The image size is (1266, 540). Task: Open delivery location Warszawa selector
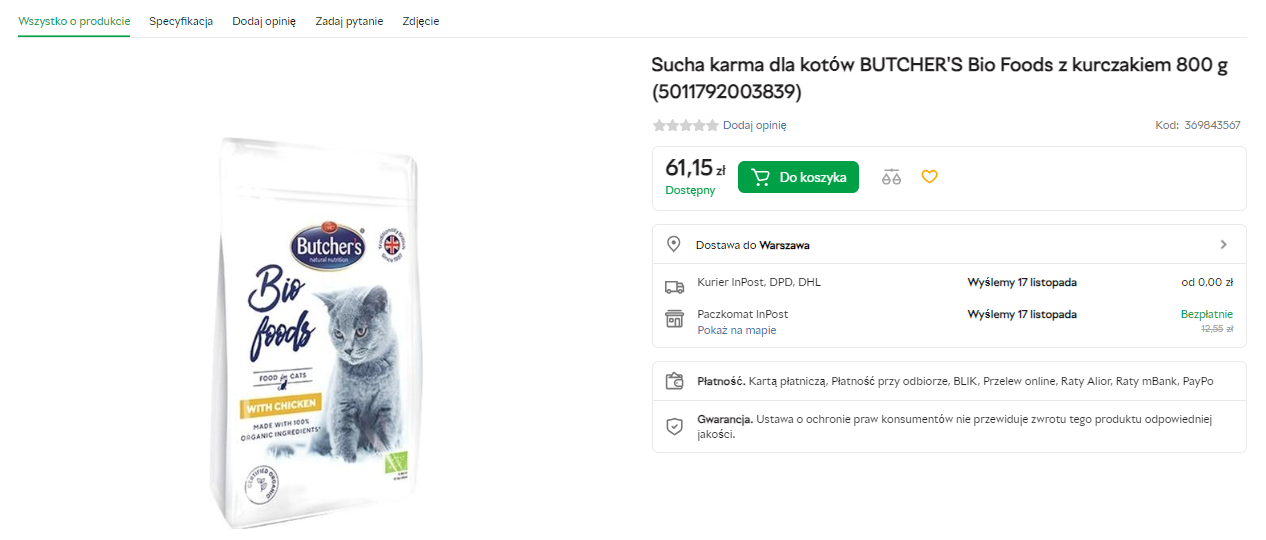[784, 245]
